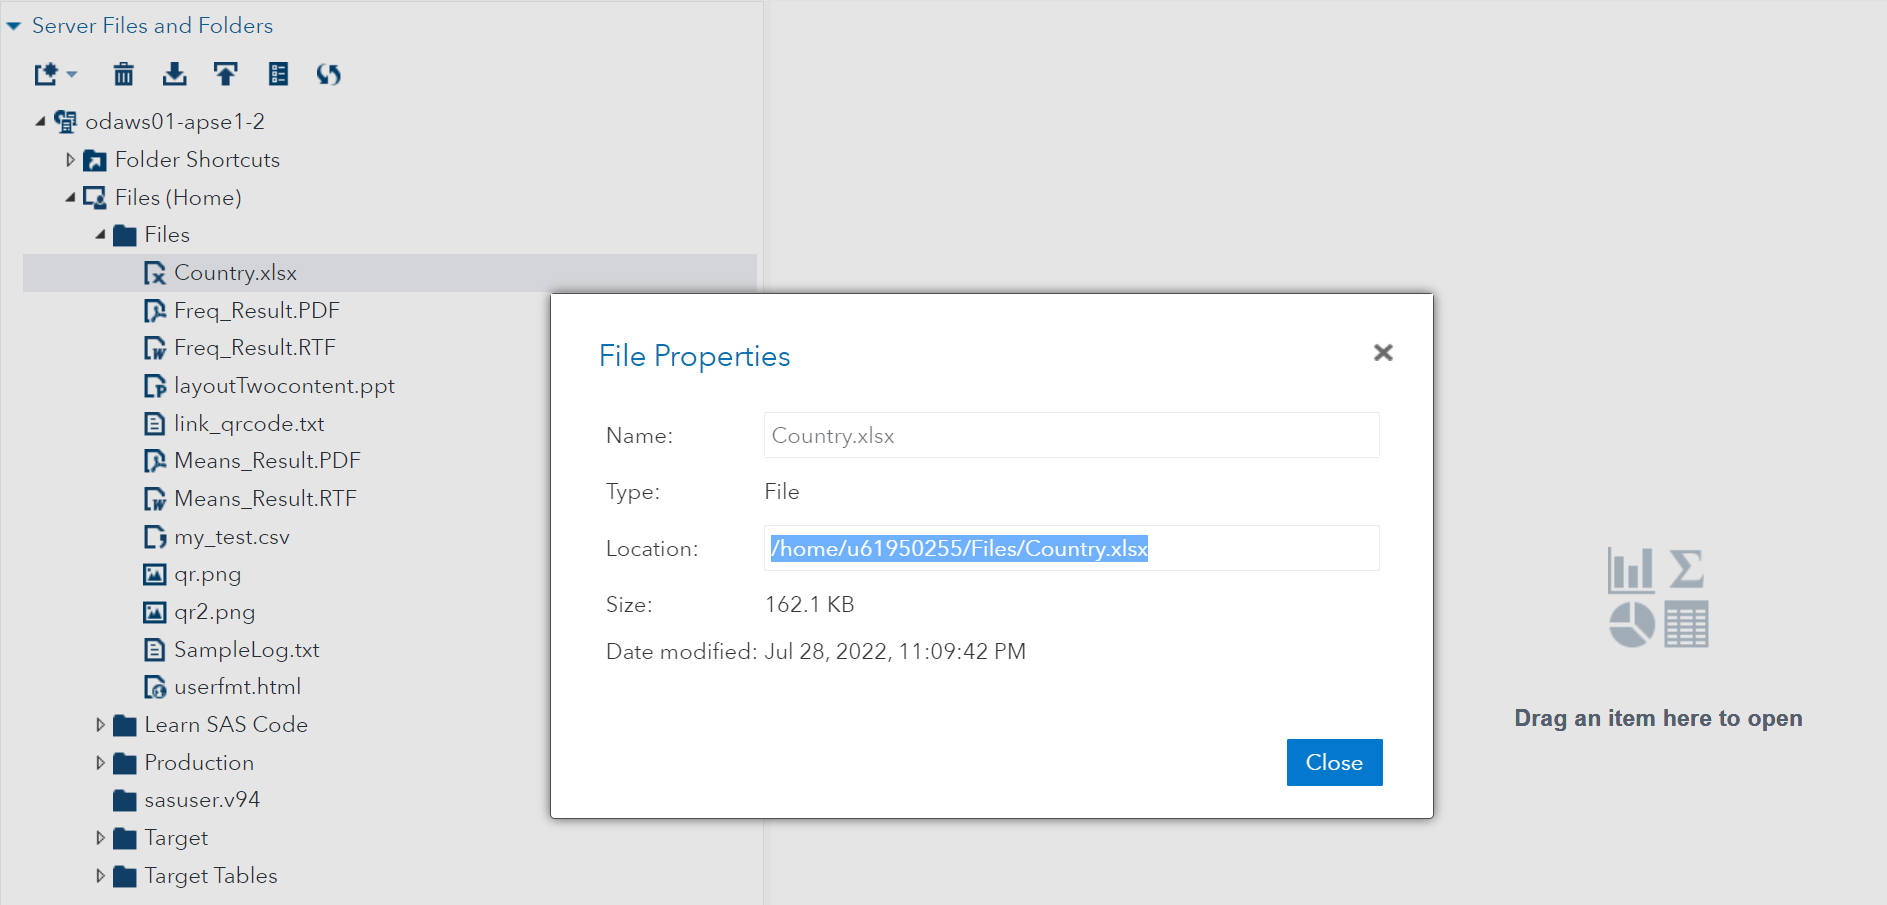Select my_test.csv in the file tree
The width and height of the screenshot is (1887, 905).
[x=232, y=537]
